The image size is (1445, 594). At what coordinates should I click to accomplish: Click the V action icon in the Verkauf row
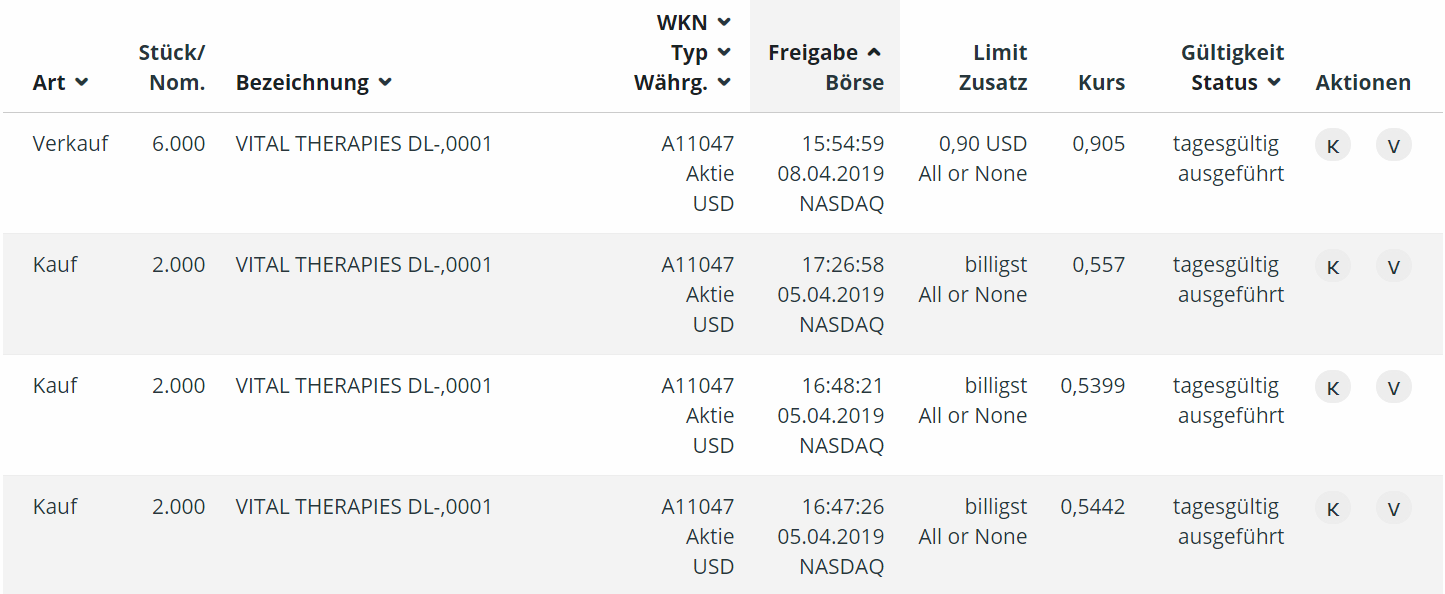click(1393, 145)
